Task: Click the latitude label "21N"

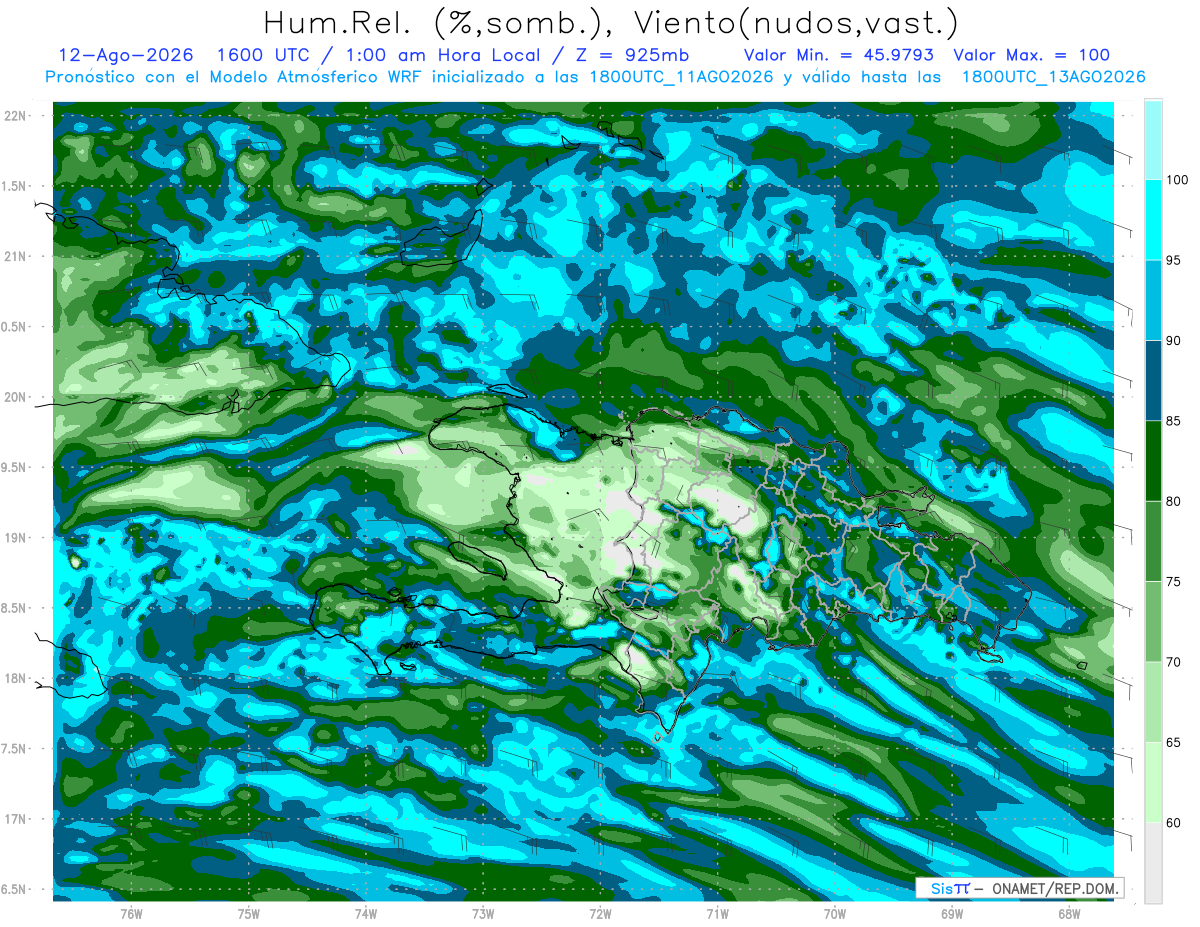Action: [15, 256]
